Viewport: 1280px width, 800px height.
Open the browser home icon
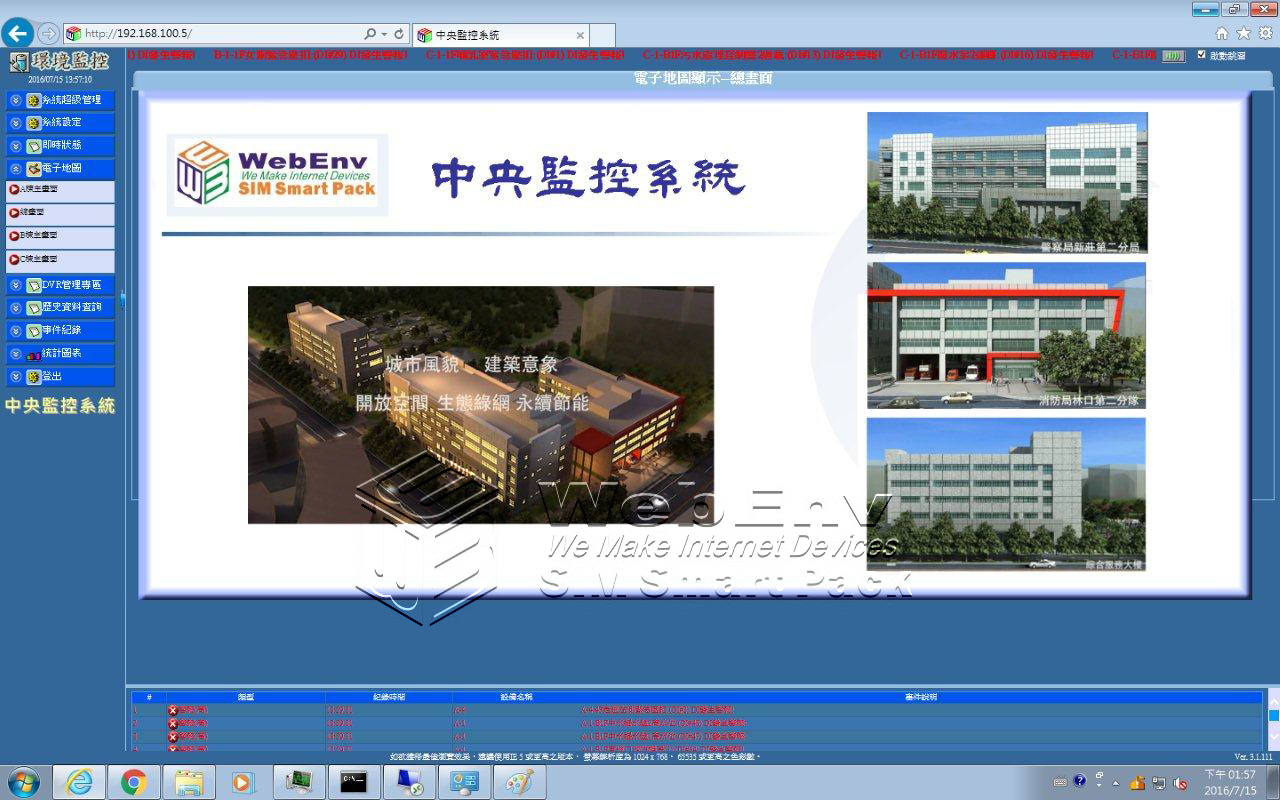click(1222, 33)
